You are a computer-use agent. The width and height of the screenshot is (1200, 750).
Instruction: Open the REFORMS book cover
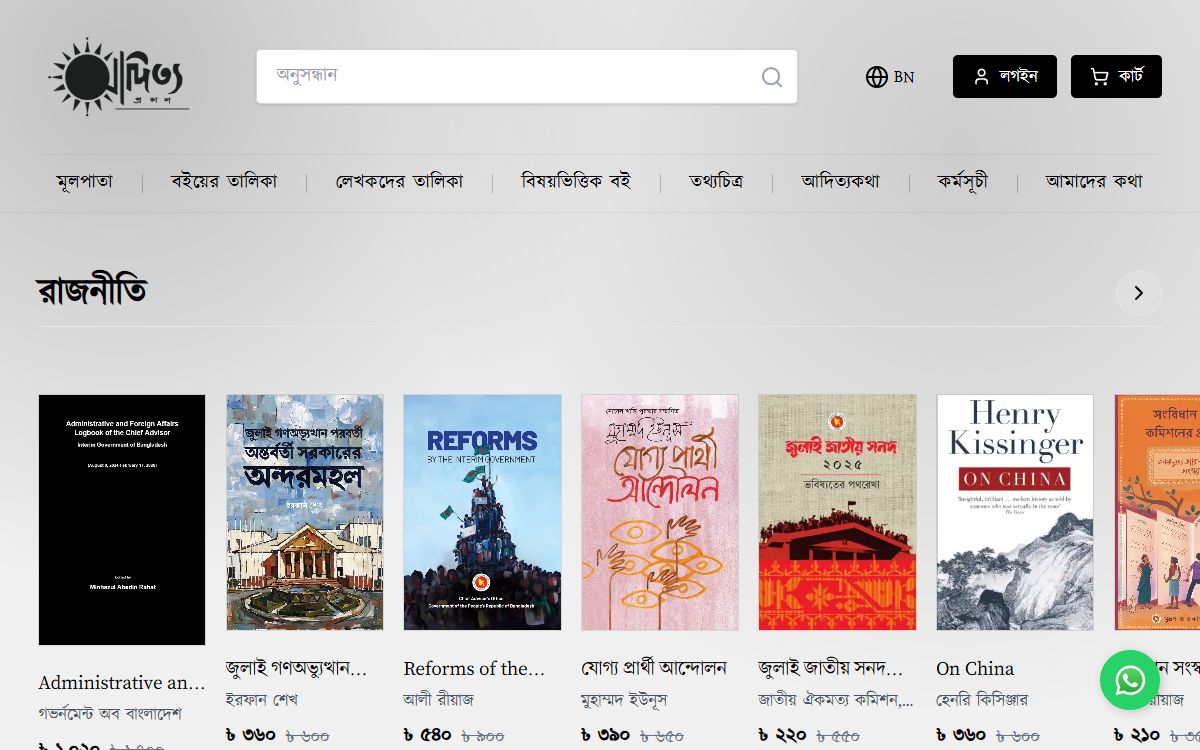[483, 512]
